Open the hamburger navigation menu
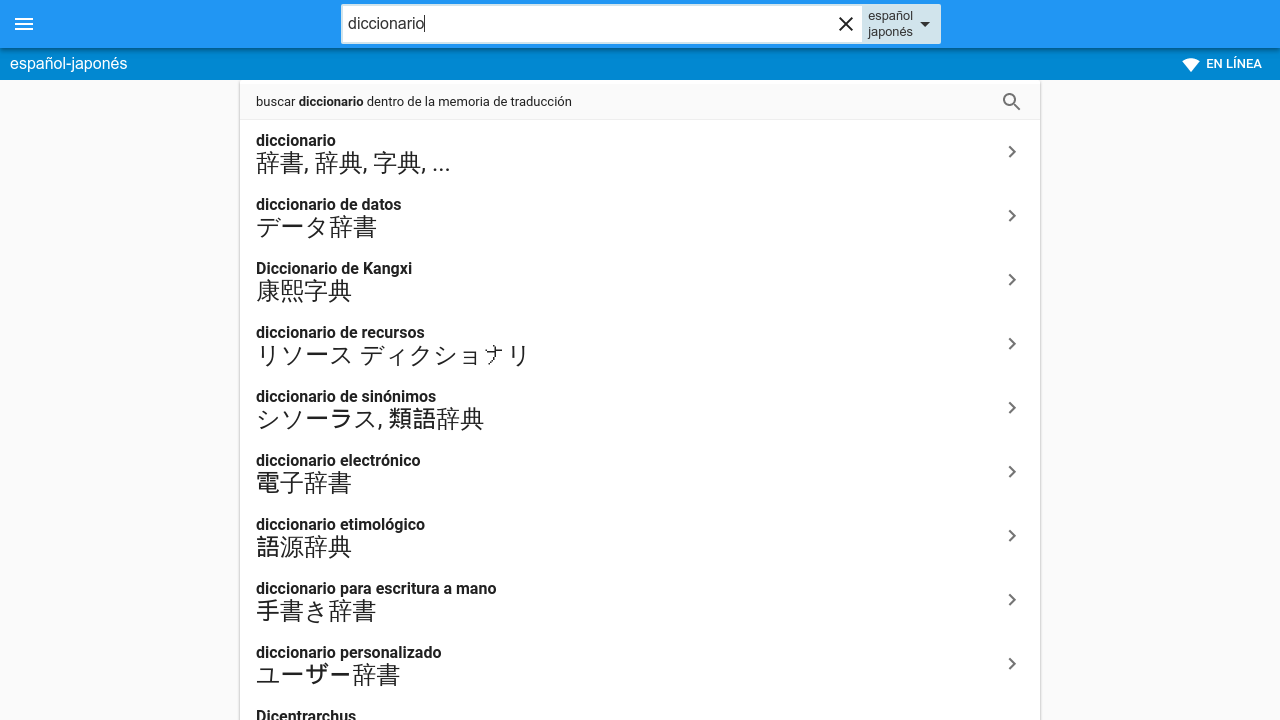Screen dimensions: 1280x720 24,24
